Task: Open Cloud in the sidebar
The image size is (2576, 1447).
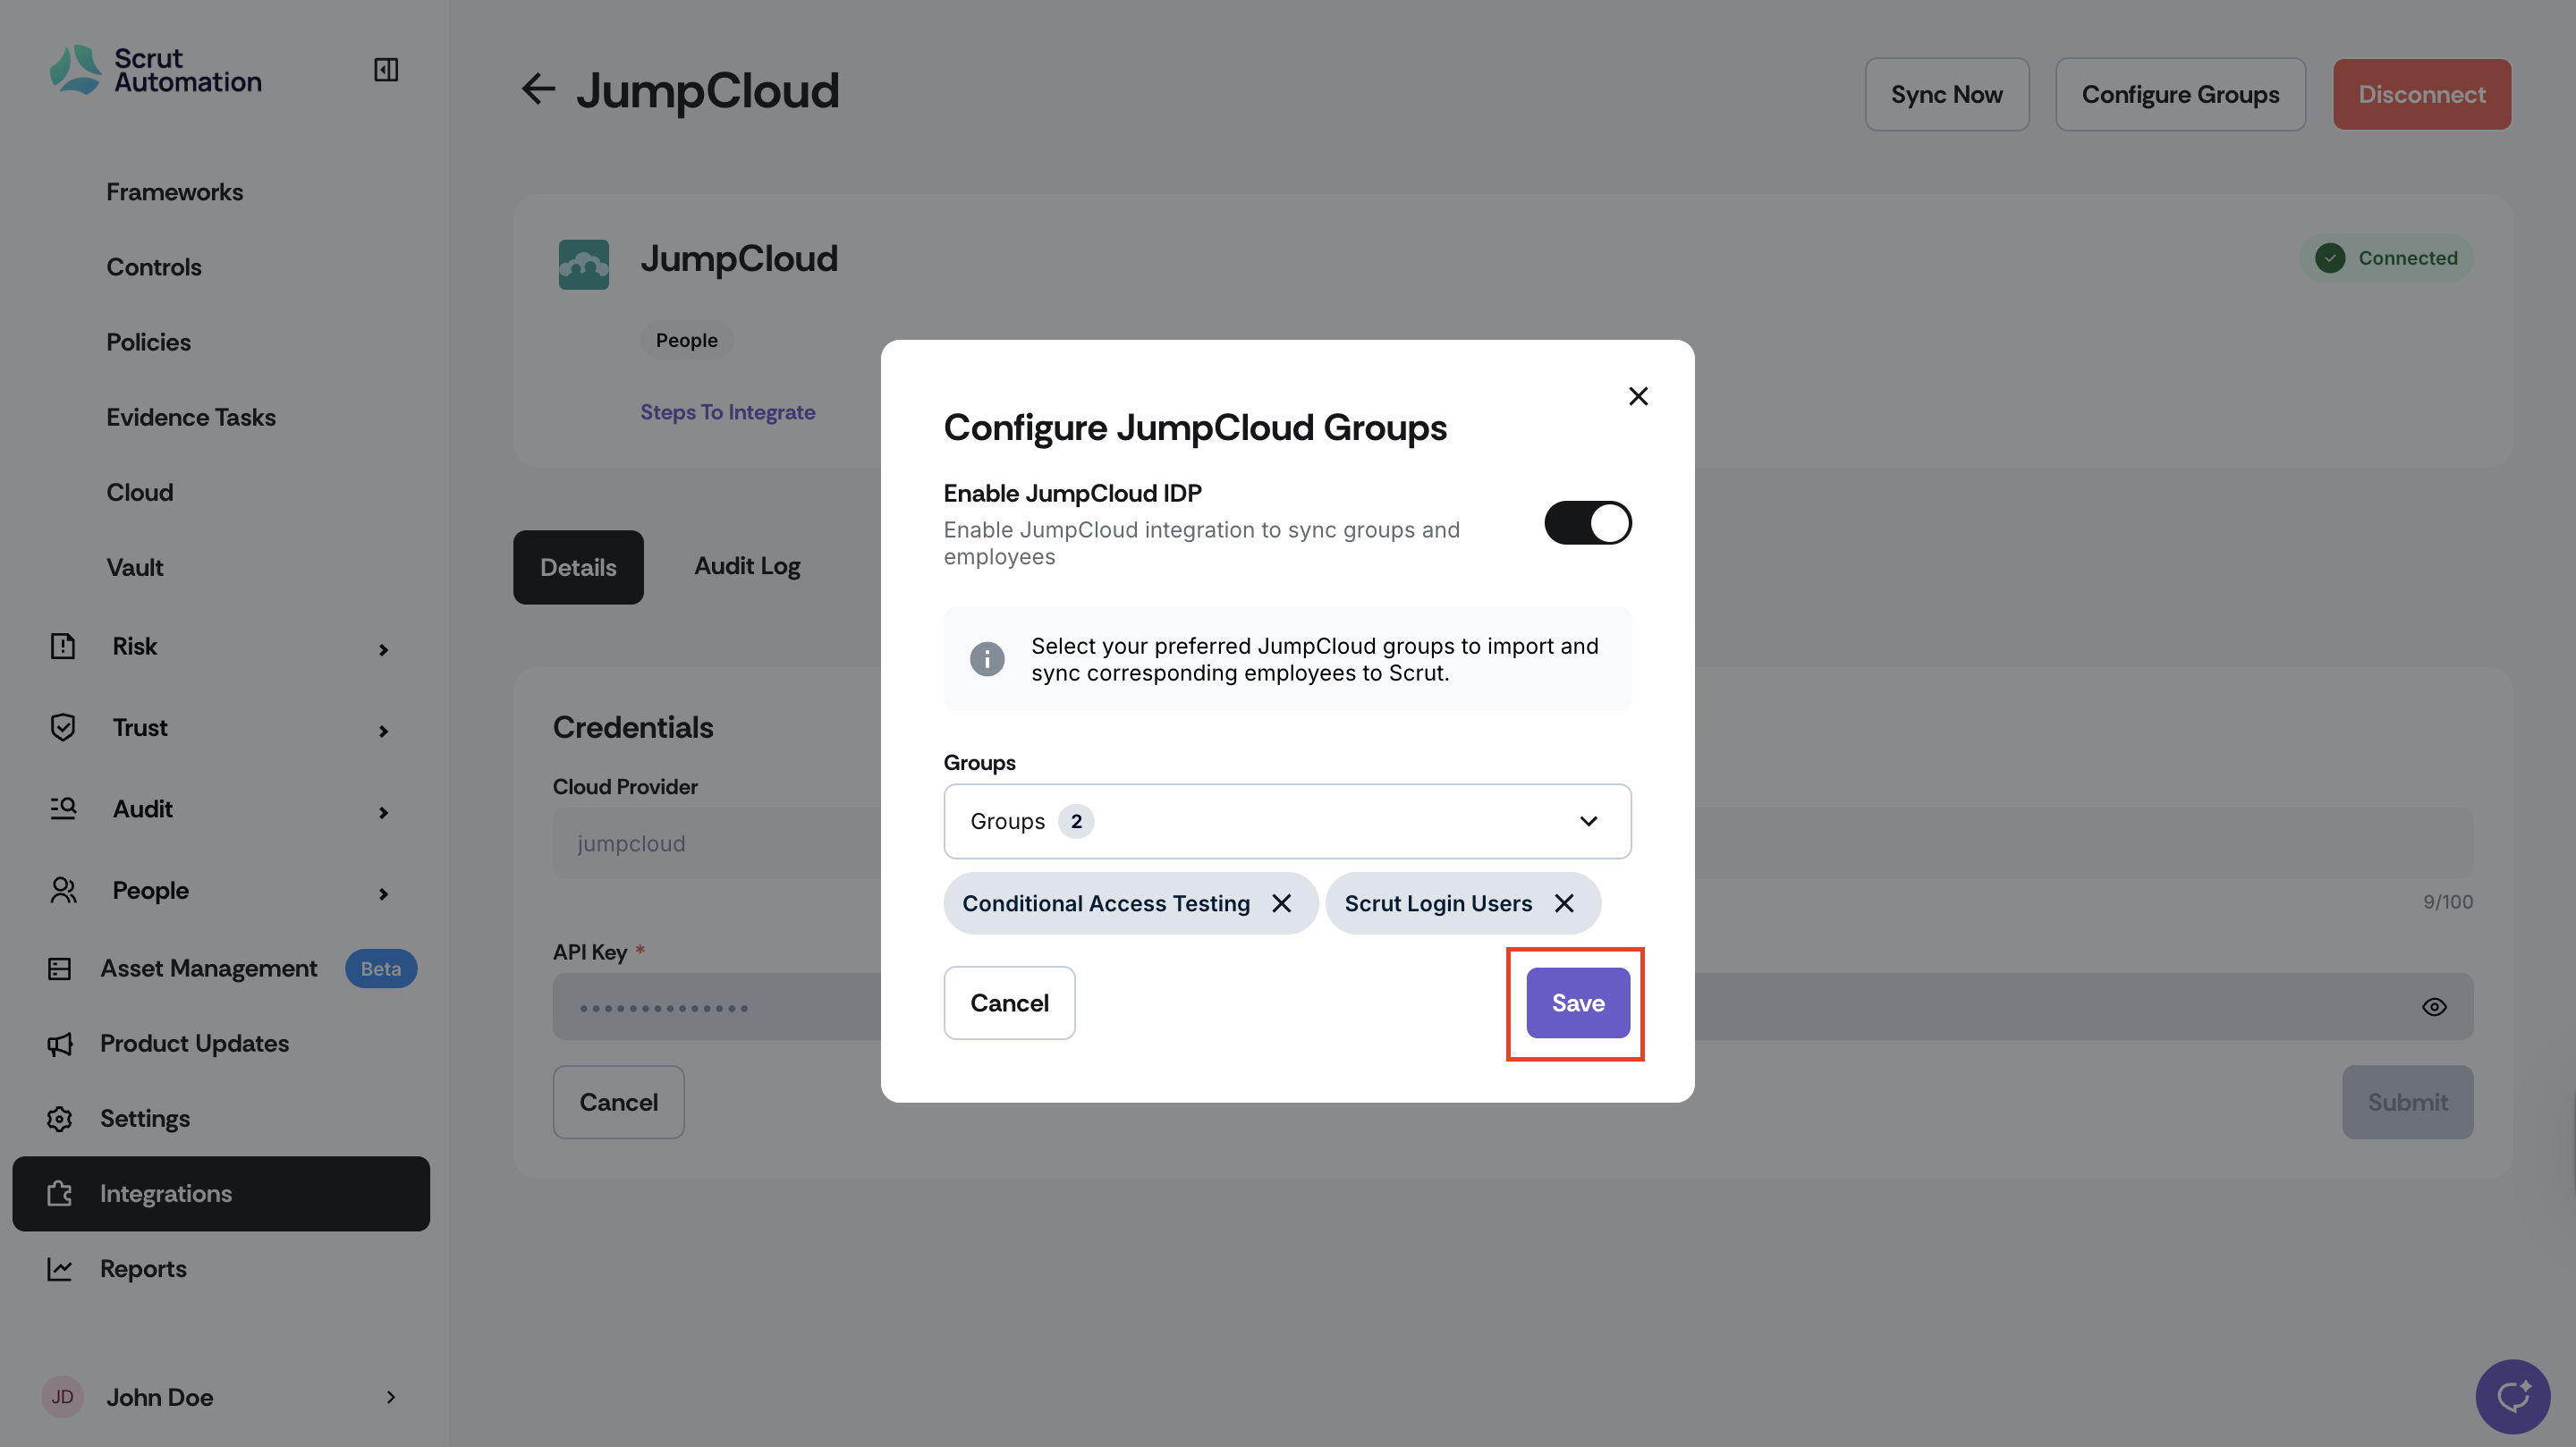Action: 140,492
